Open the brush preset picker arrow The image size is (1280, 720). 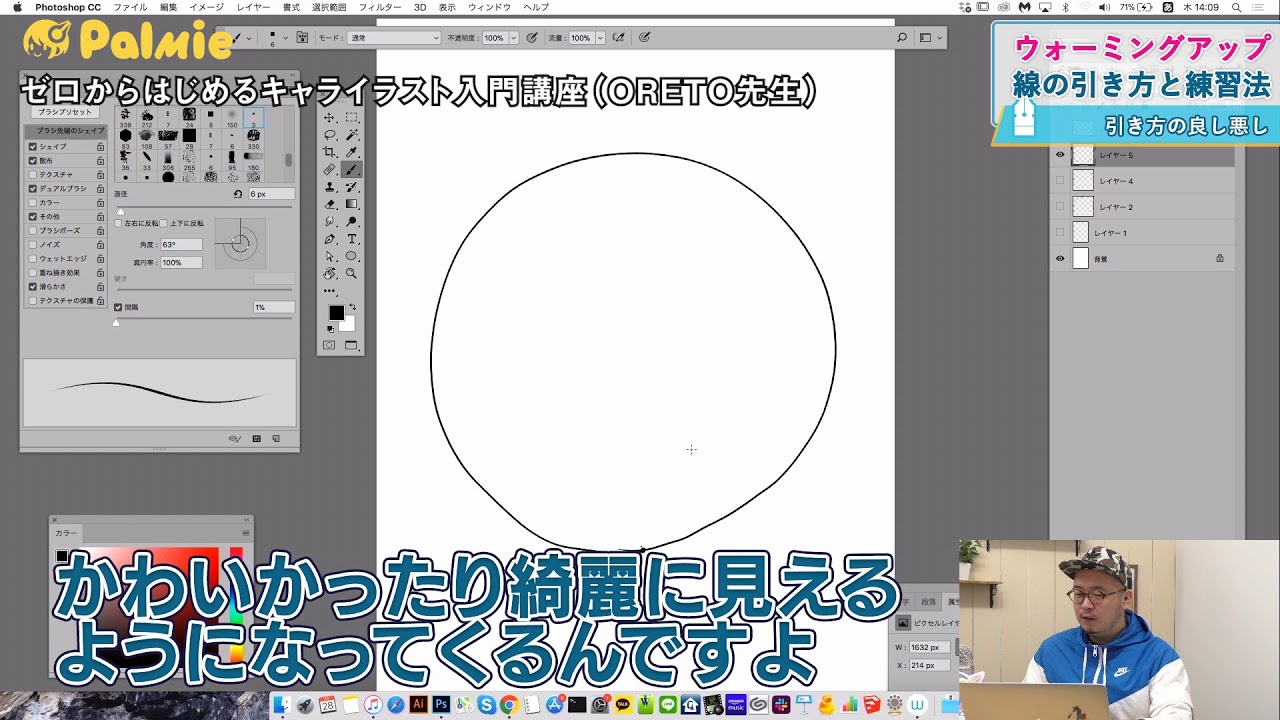[x=286, y=38]
